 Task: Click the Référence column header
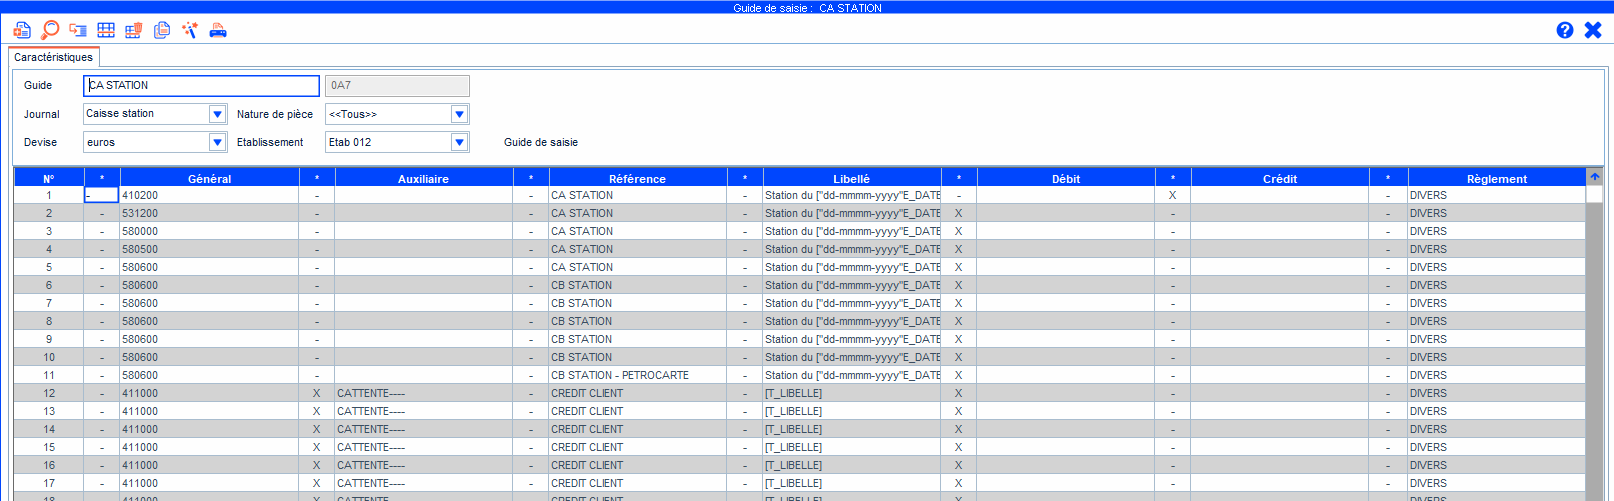tap(637, 179)
